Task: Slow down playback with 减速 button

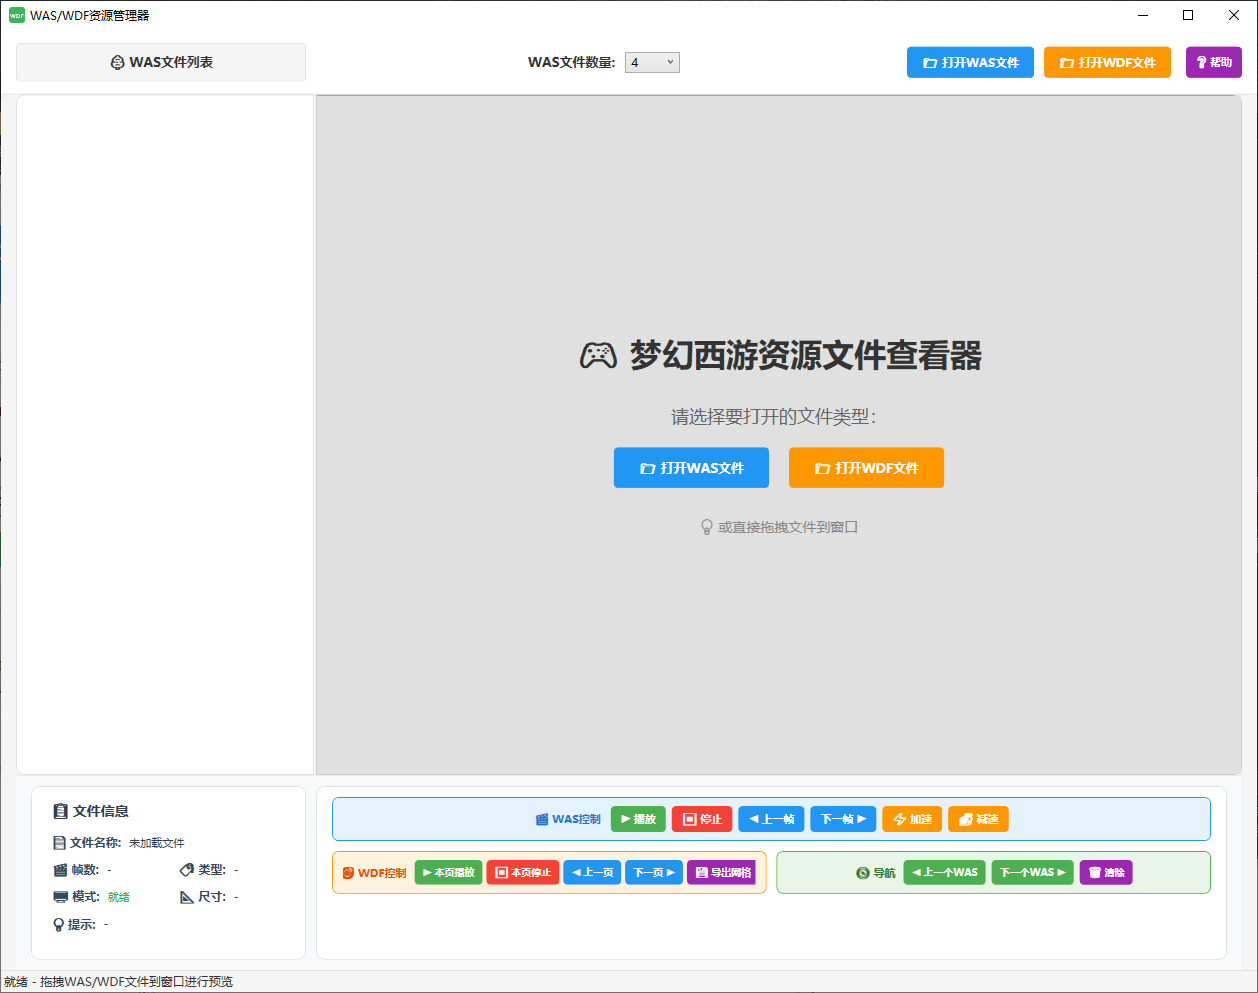Action: click(x=978, y=819)
